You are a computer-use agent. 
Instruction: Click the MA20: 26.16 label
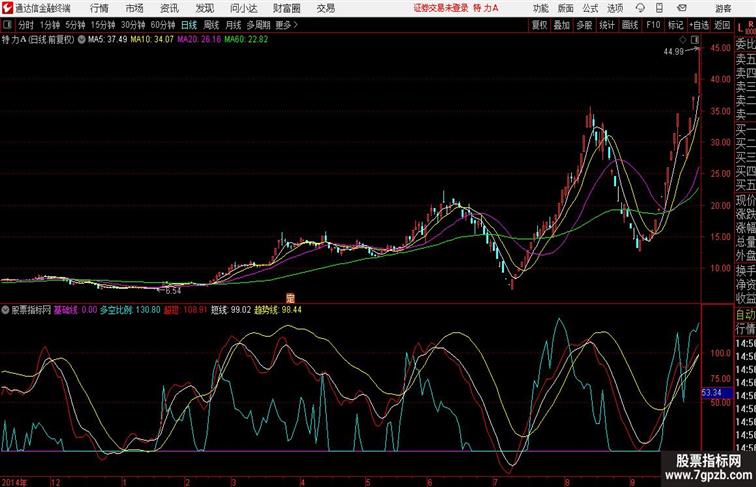coord(199,40)
